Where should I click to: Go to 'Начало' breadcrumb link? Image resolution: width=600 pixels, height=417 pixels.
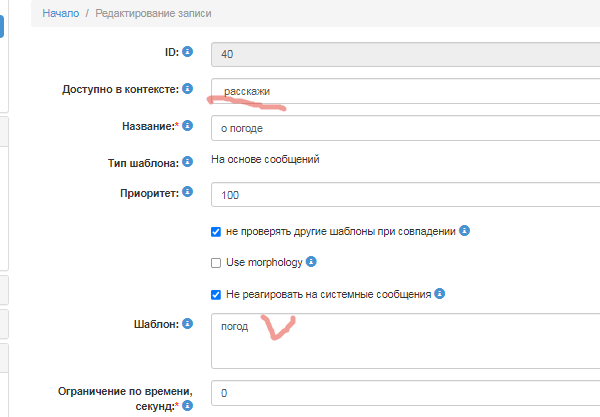point(61,13)
